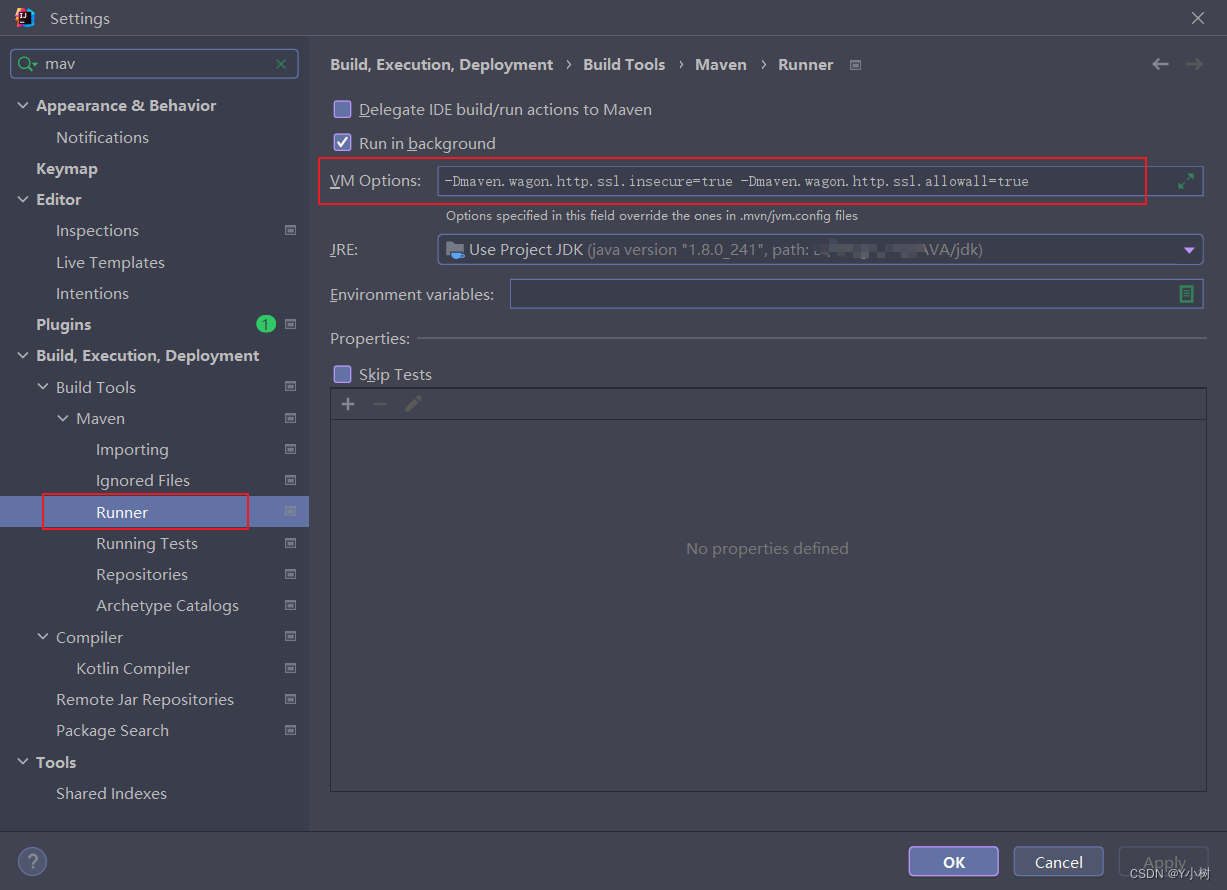Click the search magnifier icon
1227x890 pixels.
coord(25,64)
